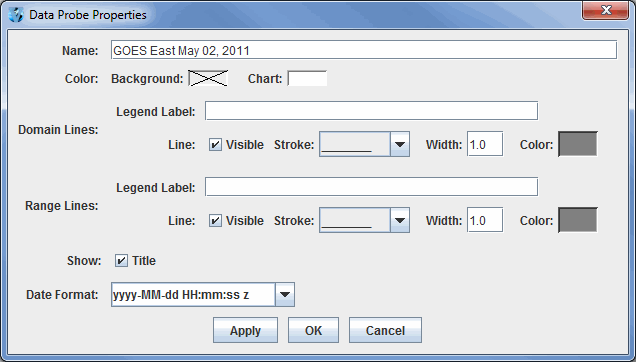
Task: Open Domain Lines Stroke dropdown
Action: (x=364, y=144)
